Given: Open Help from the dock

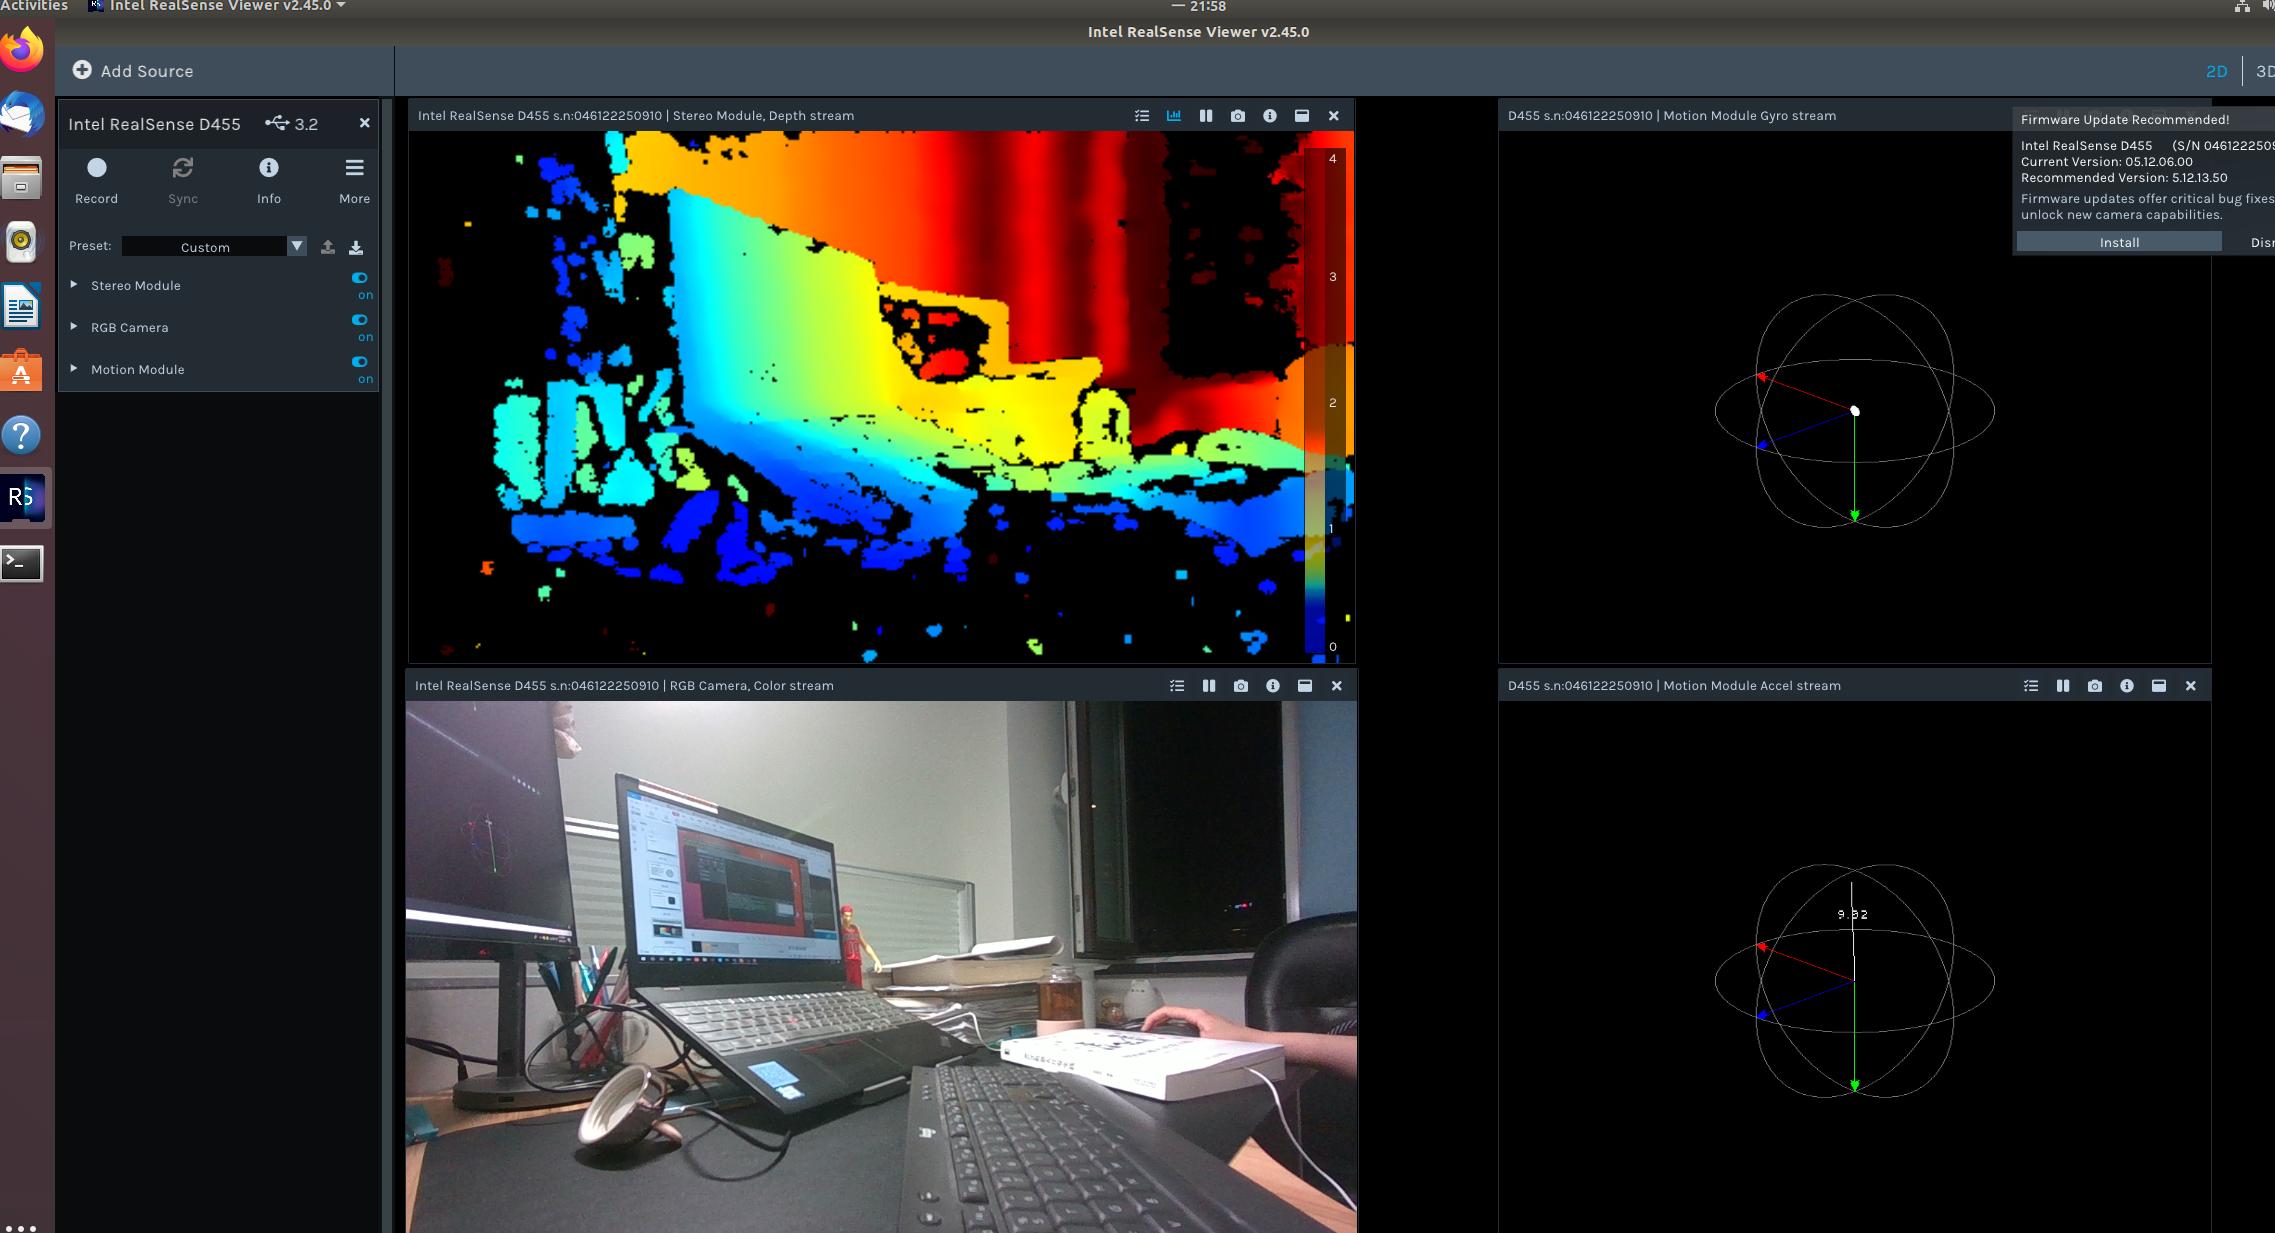Looking at the screenshot, I should (22, 434).
